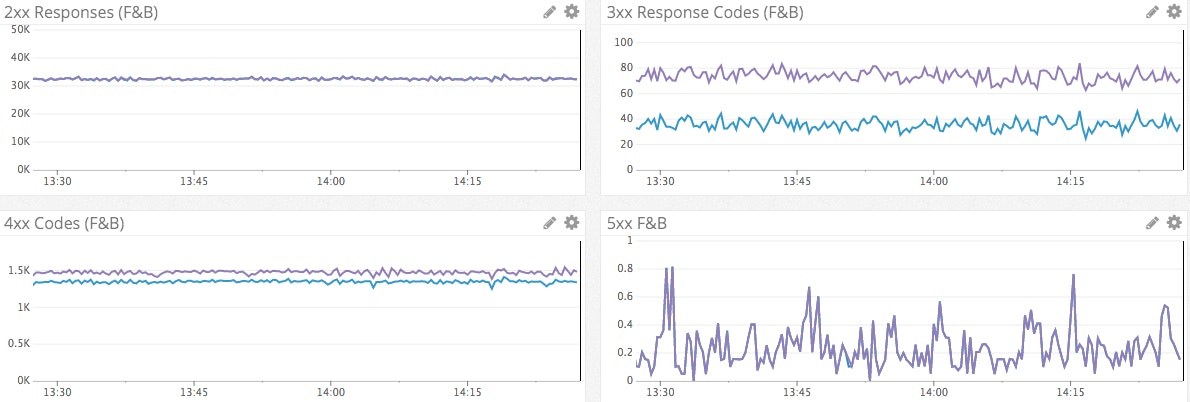This screenshot has height=402, width=1190.
Task: Click the pencil edit icon on 2xx Responses
Action: tap(550, 12)
